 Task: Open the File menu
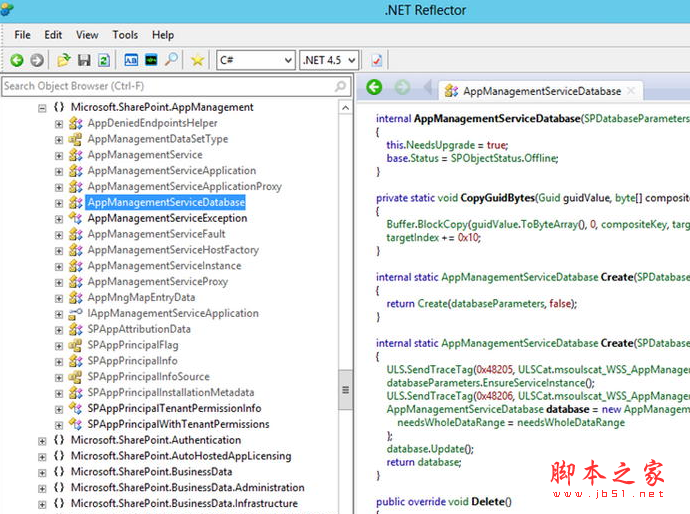pyautogui.click(x=22, y=35)
